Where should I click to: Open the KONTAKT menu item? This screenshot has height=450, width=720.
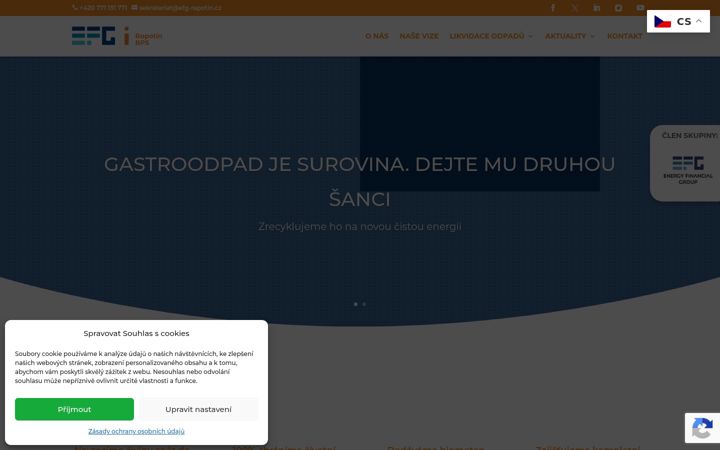(x=624, y=36)
